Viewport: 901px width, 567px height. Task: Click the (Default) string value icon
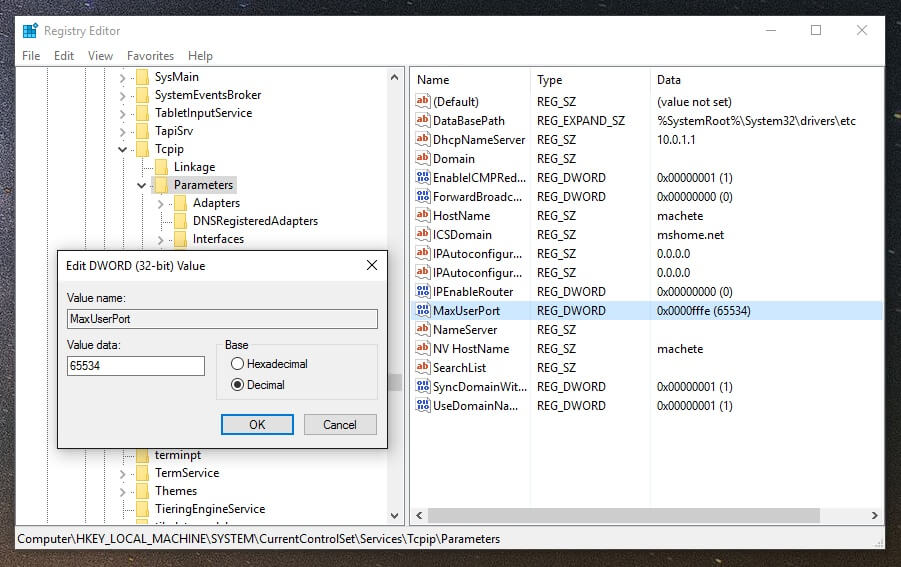(x=423, y=101)
